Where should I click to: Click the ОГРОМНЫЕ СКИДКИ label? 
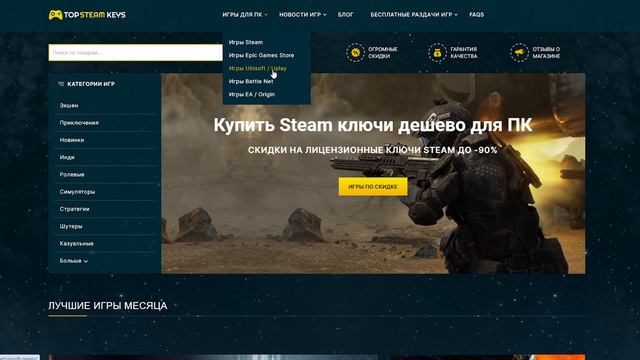coord(383,53)
